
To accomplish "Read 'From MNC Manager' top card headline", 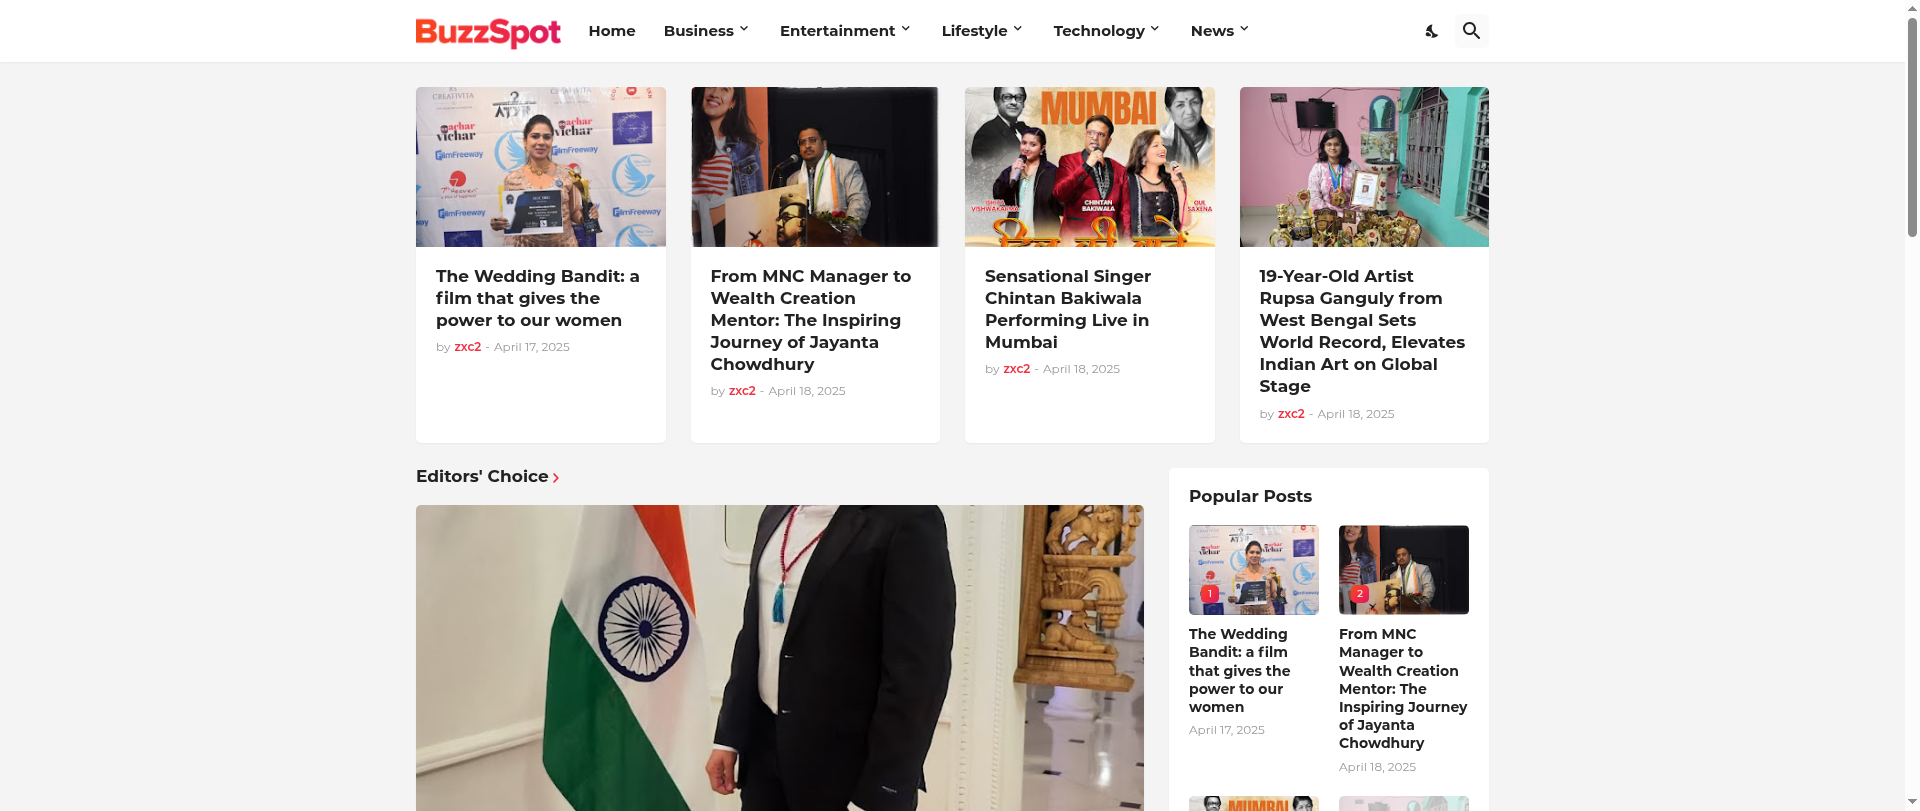I will click(x=811, y=320).
